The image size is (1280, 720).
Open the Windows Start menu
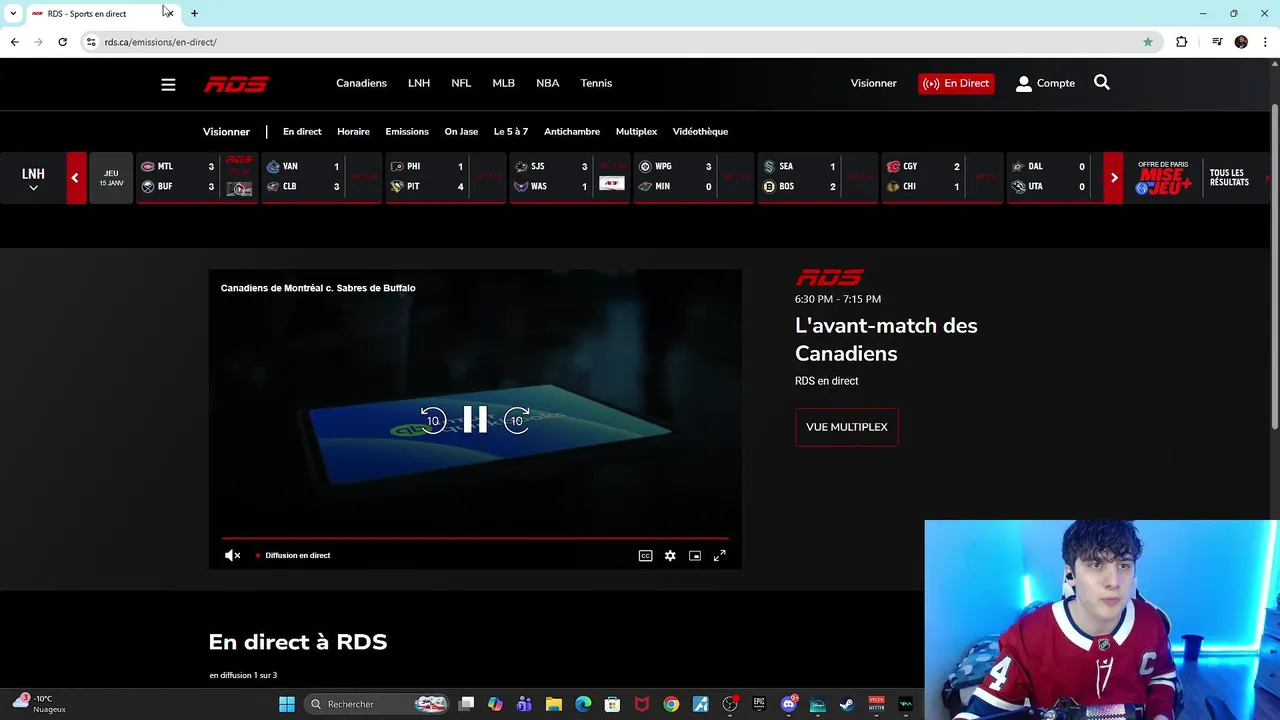[287, 704]
